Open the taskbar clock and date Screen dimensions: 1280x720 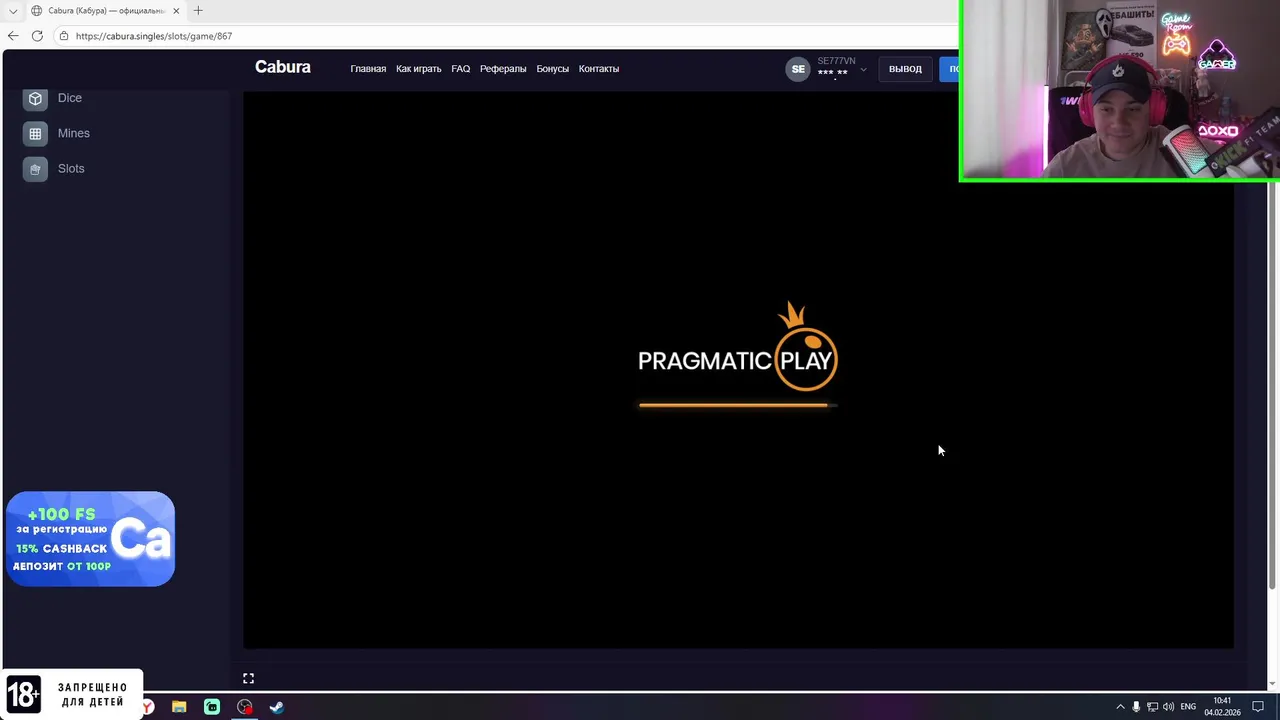(x=1222, y=707)
